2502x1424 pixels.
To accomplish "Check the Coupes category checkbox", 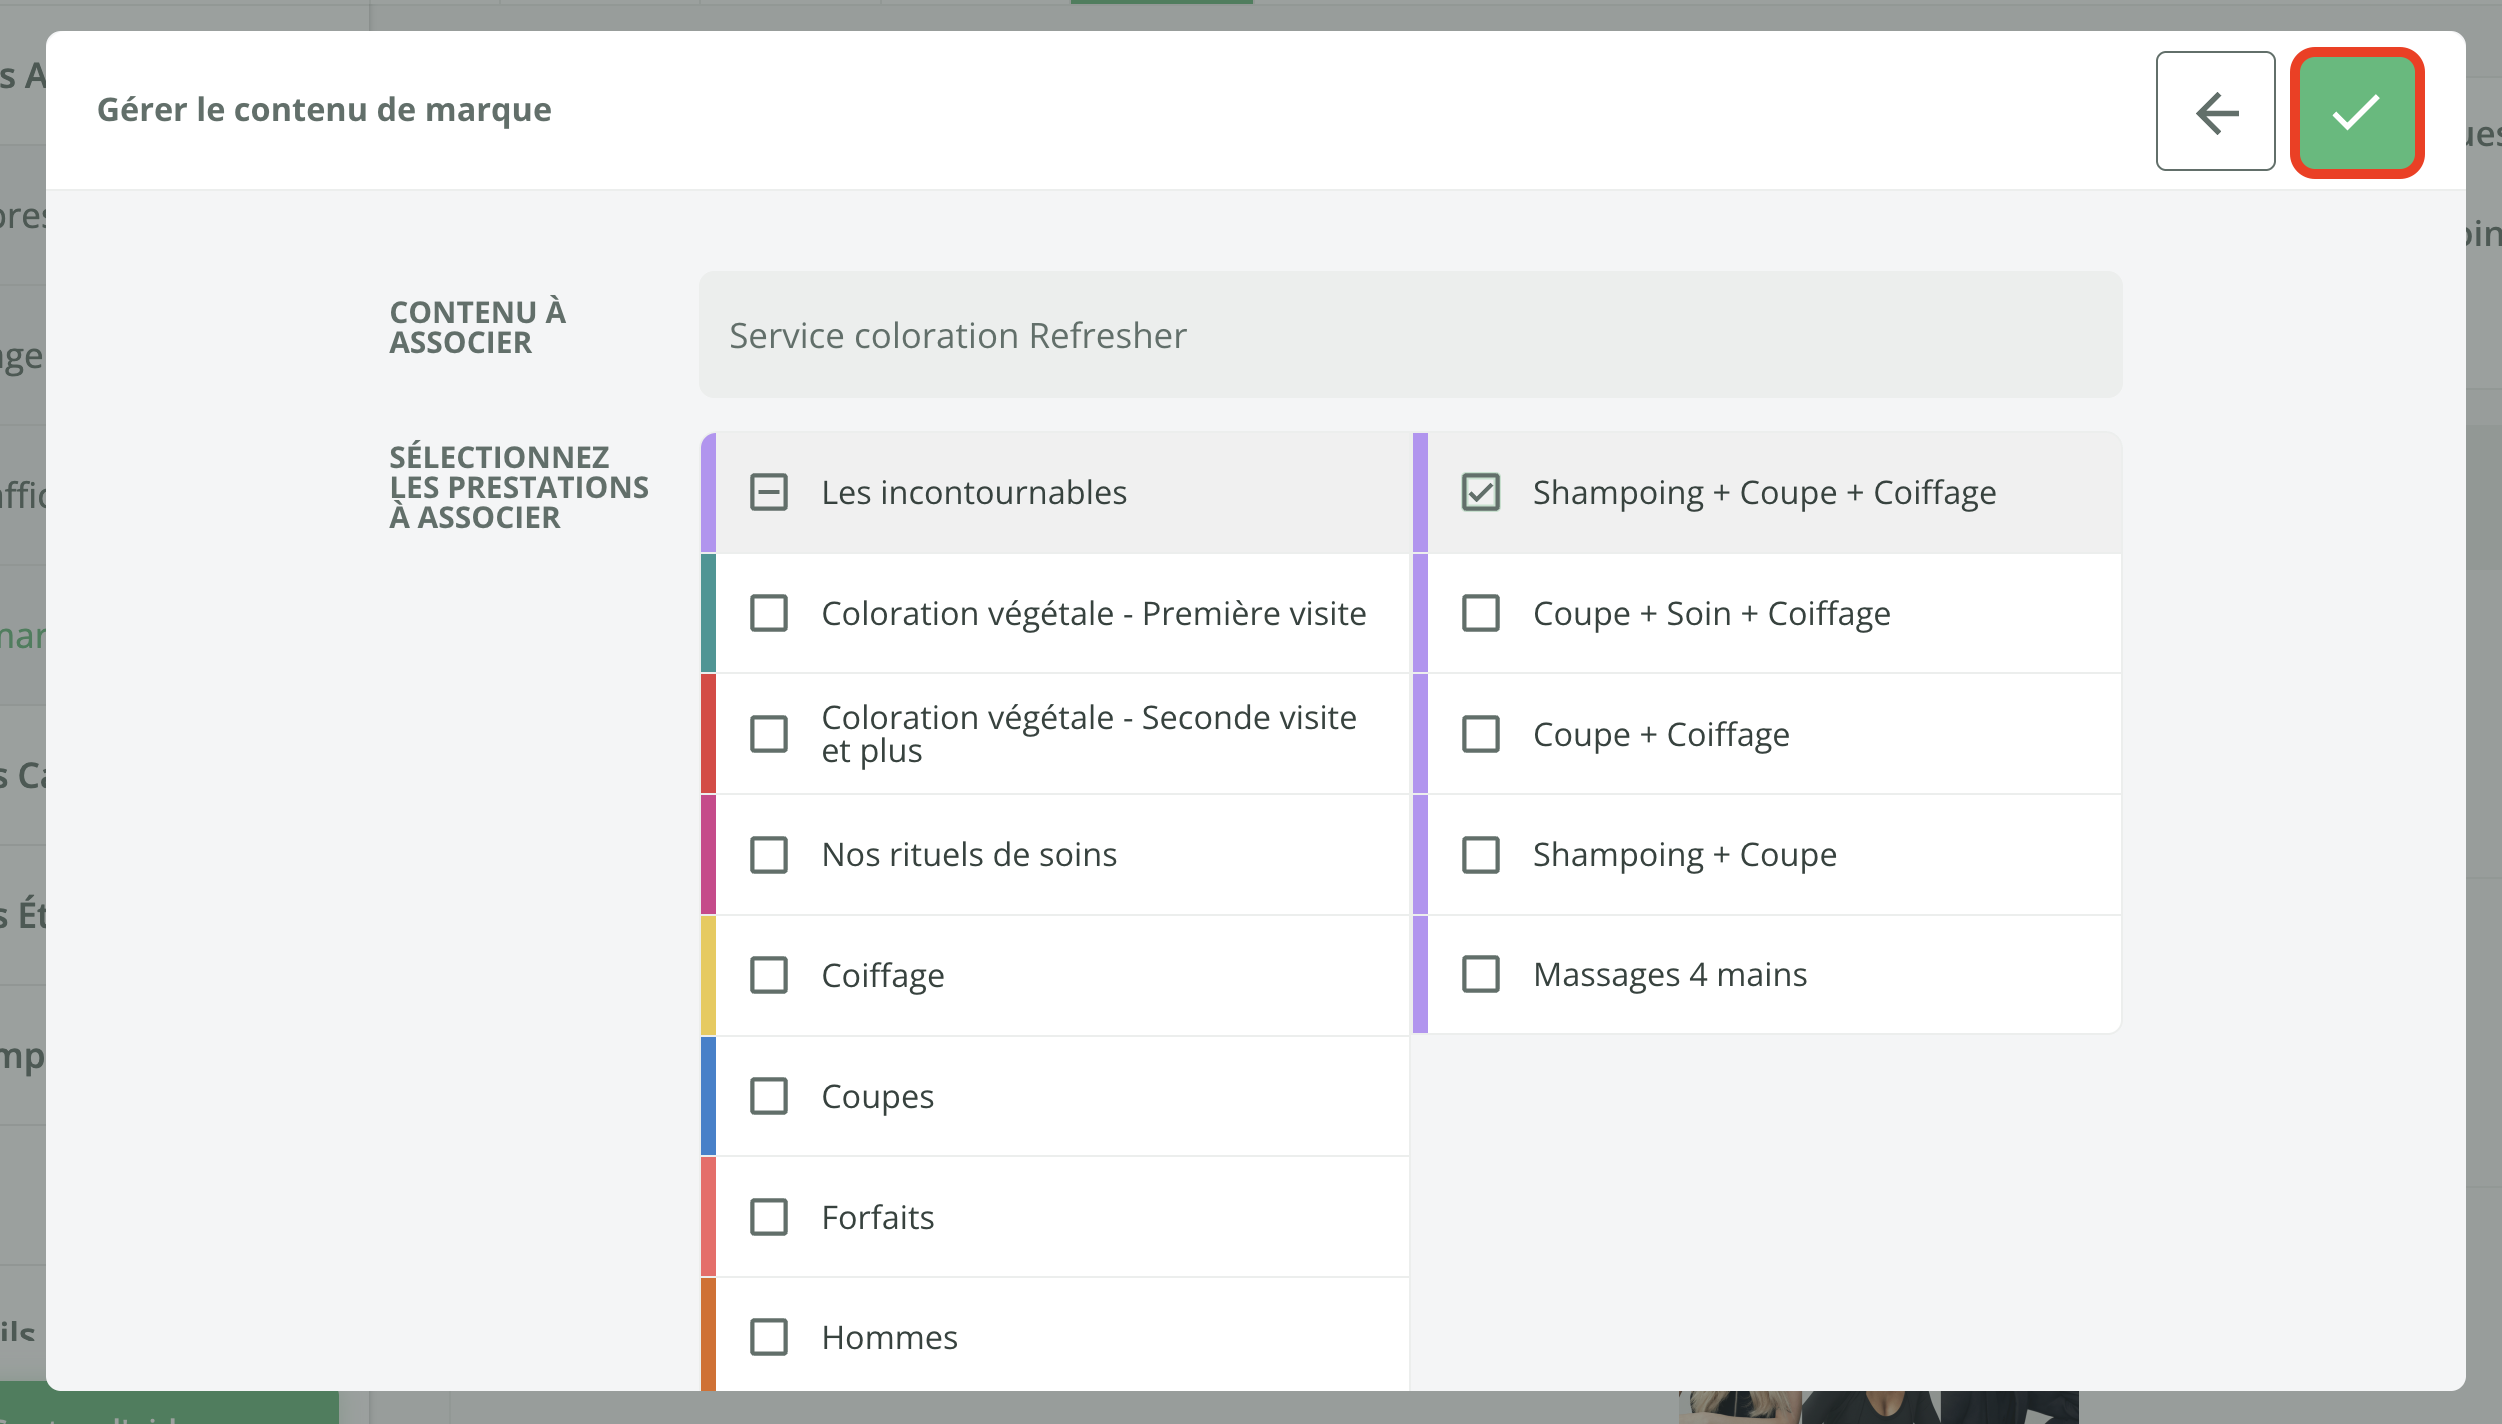I will [768, 1096].
